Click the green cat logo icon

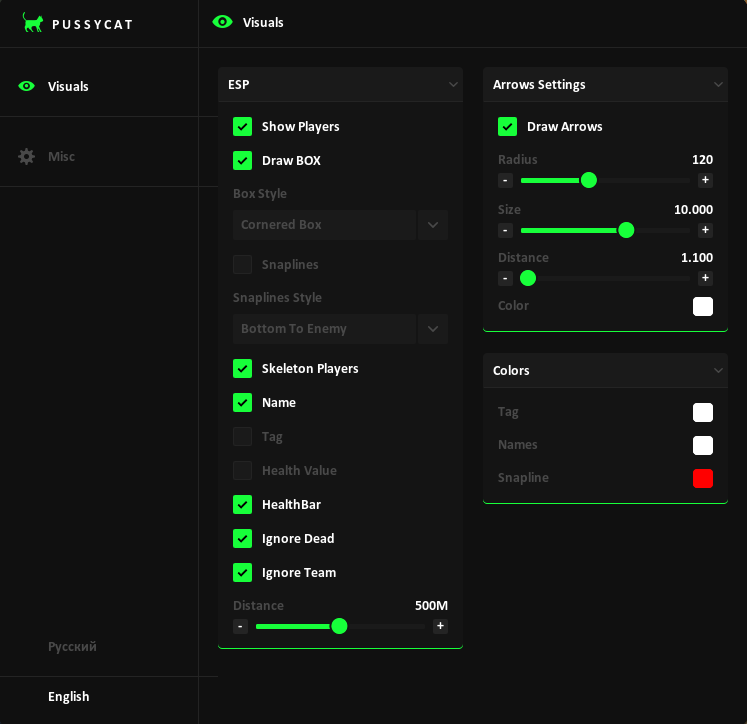click(x=33, y=23)
